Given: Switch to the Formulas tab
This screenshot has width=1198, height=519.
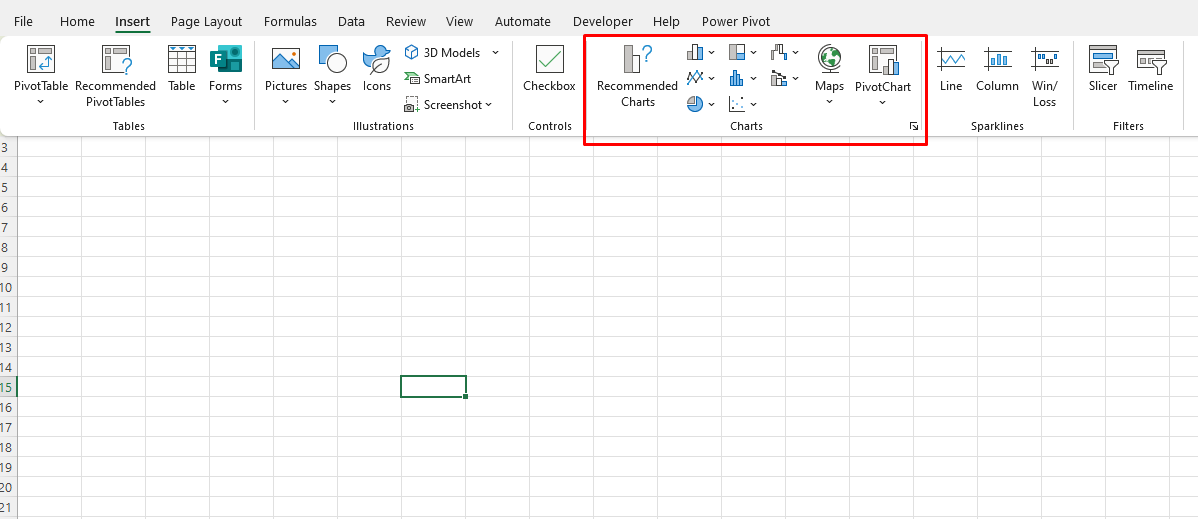Looking at the screenshot, I should coord(290,21).
